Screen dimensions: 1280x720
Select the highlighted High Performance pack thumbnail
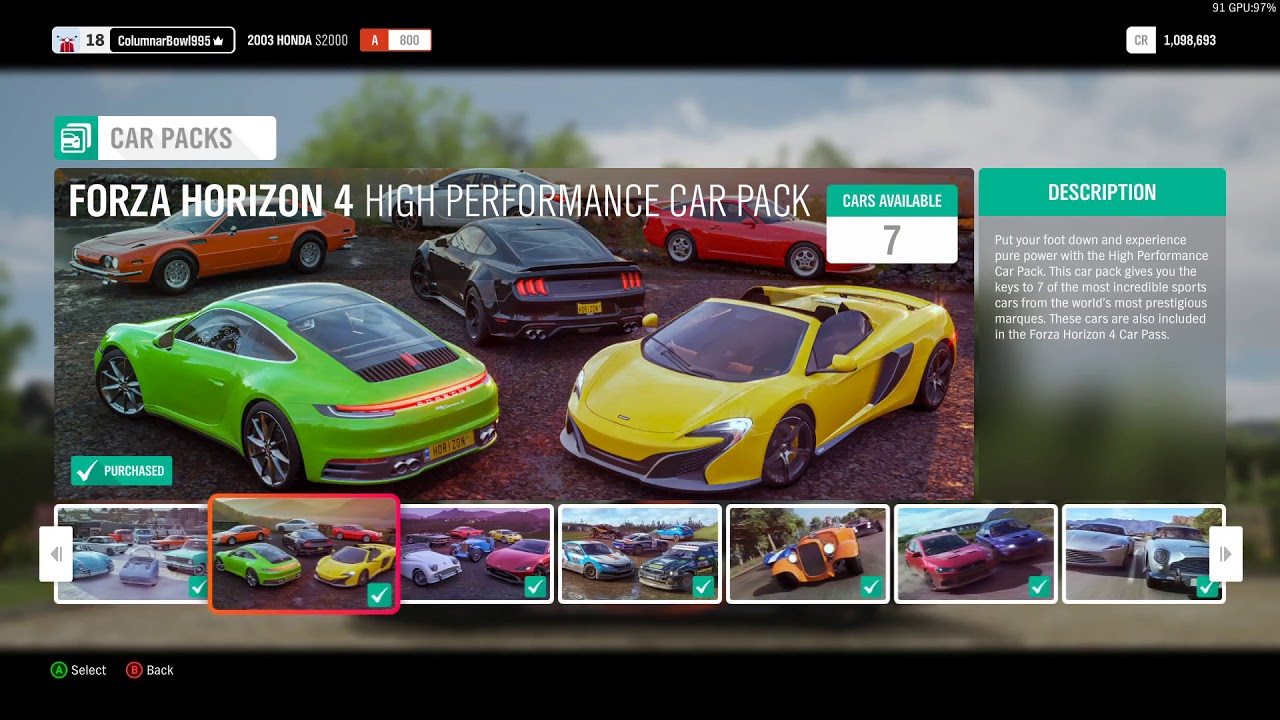(304, 553)
